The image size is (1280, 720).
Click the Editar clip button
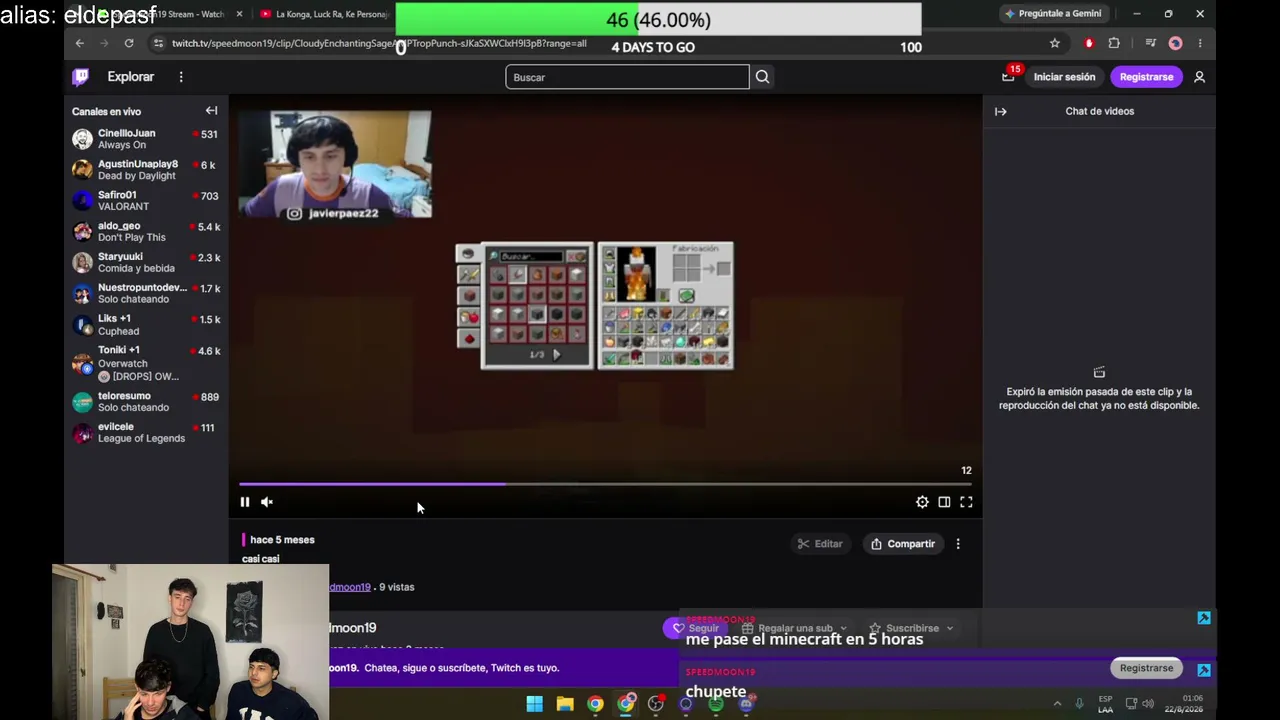click(820, 544)
